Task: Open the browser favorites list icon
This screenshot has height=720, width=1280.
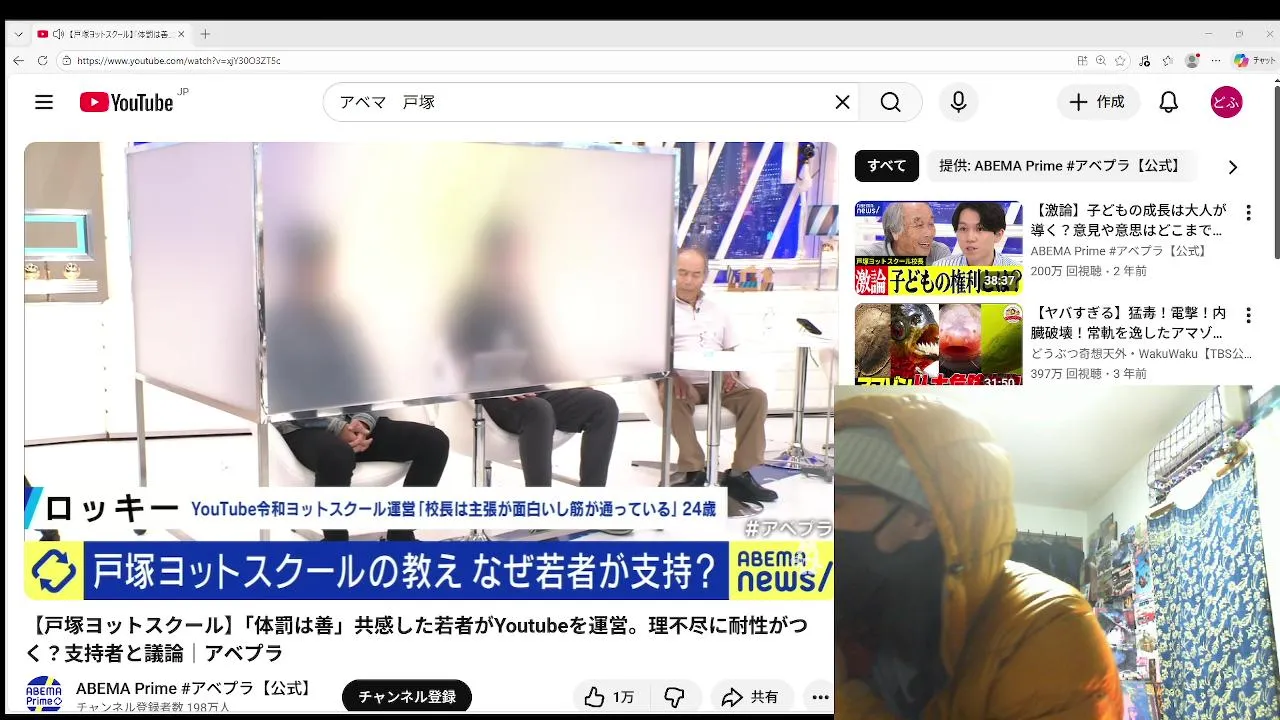Action: [x=1167, y=60]
